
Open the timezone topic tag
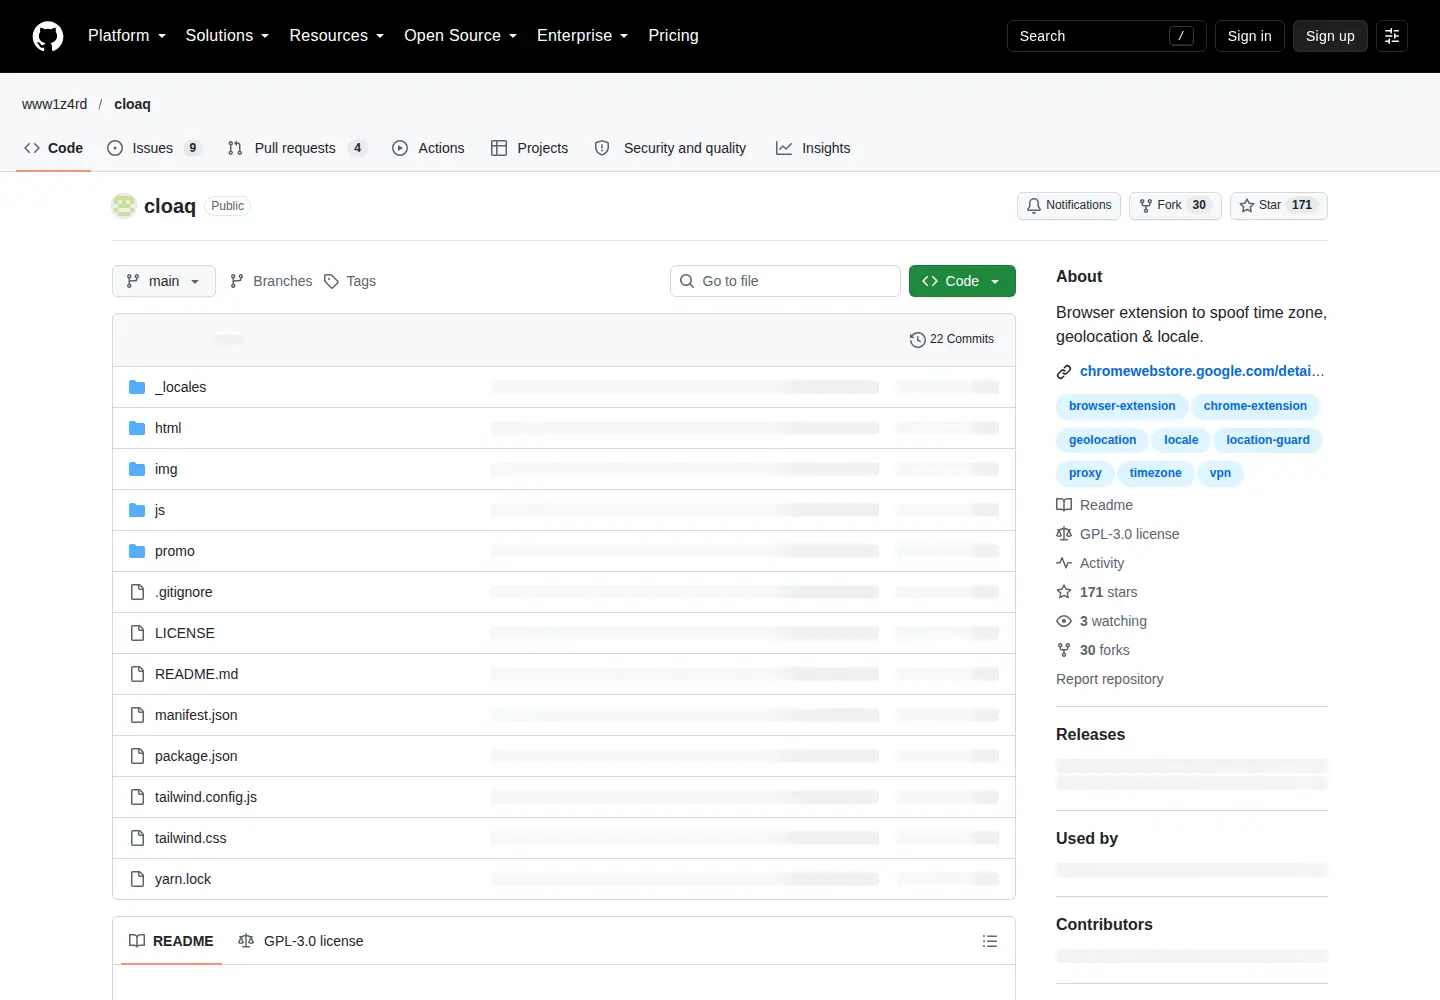click(x=1155, y=473)
